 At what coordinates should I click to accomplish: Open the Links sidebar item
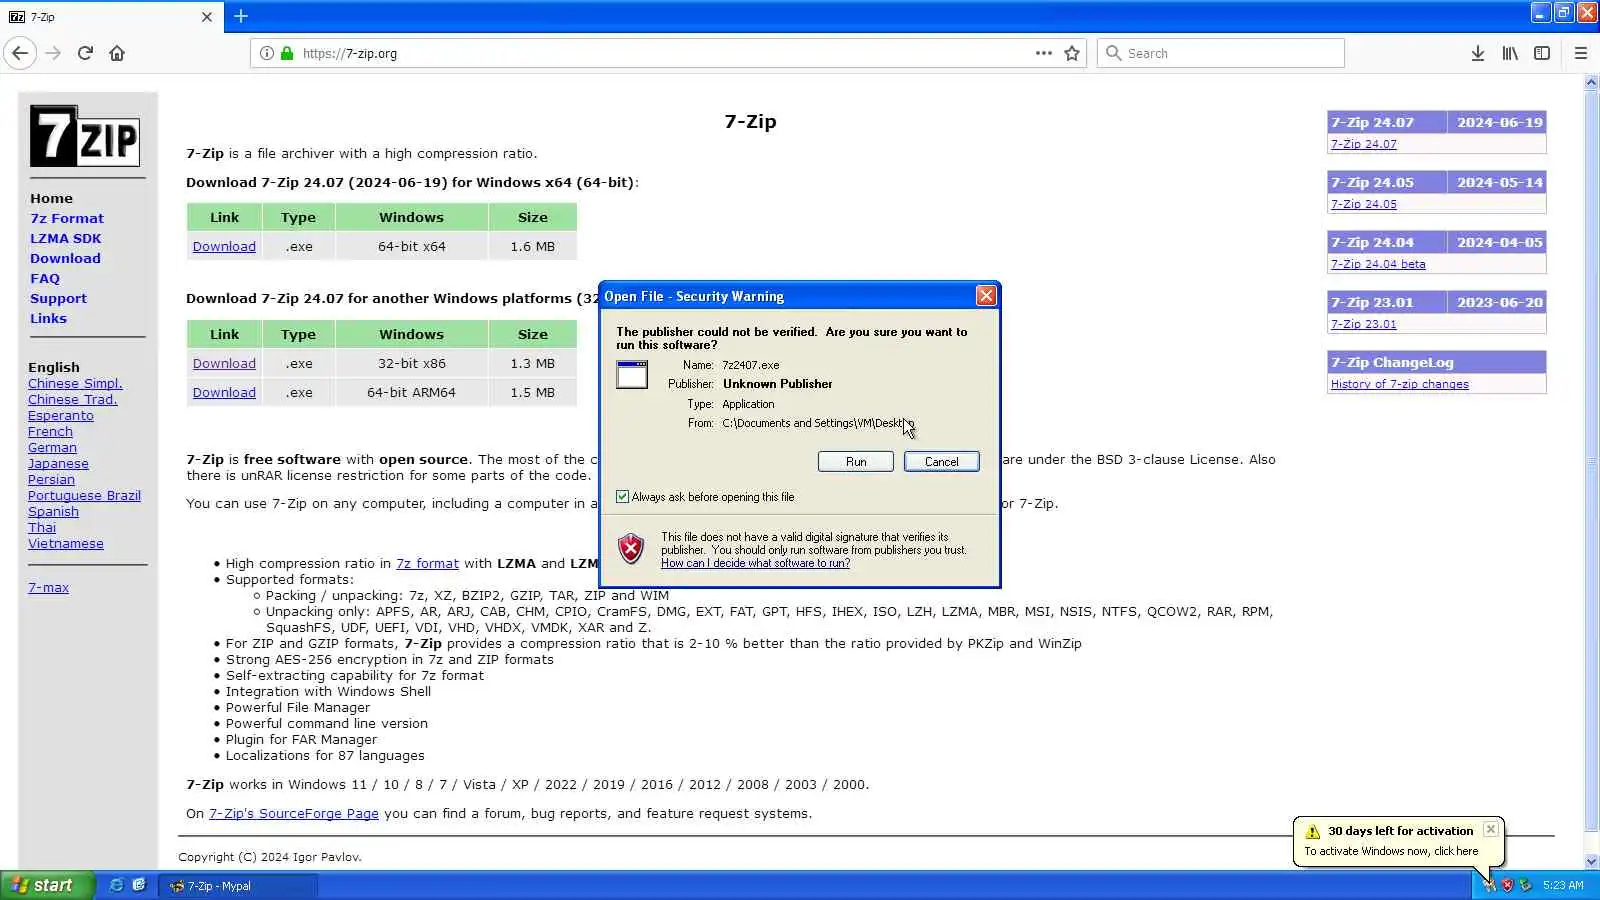point(48,318)
